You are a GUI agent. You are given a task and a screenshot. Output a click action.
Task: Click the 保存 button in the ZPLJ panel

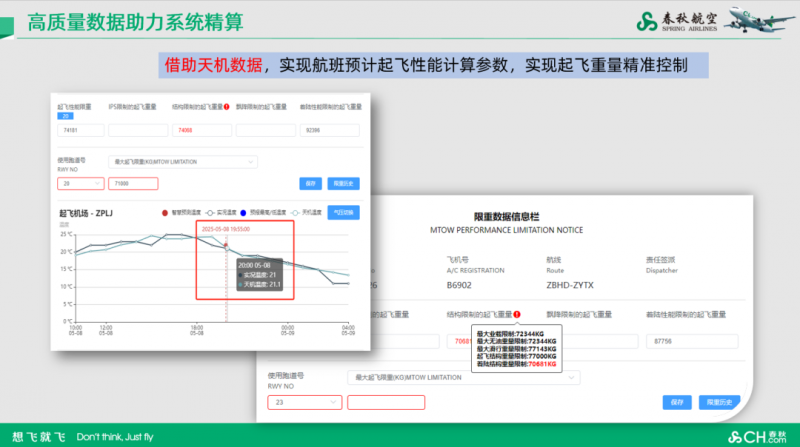(x=310, y=183)
